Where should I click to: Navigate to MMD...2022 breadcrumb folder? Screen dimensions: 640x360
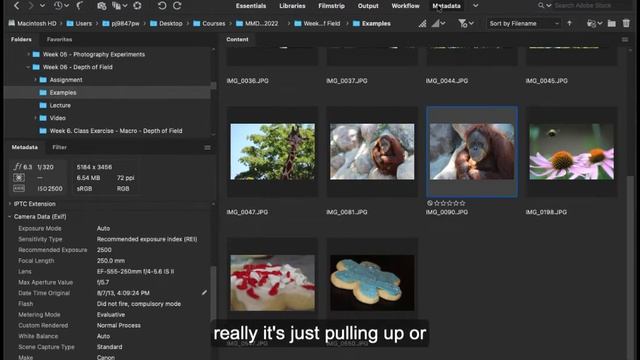[257, 23]
